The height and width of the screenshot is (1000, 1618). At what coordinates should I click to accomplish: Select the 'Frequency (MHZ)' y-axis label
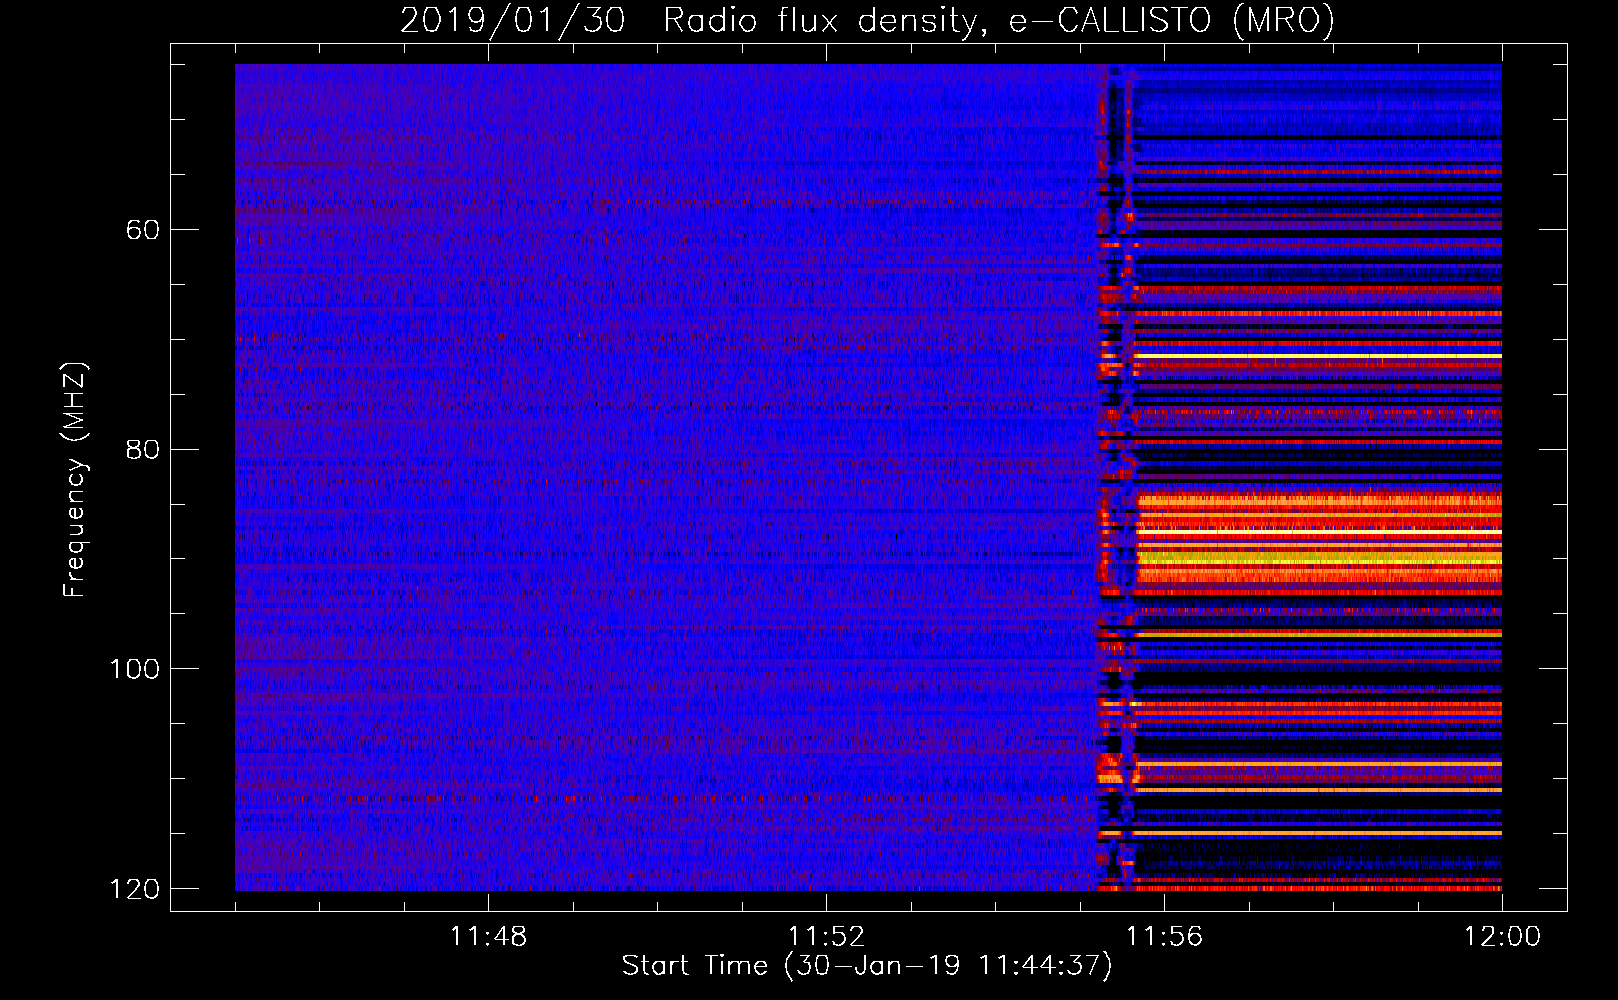(75, 479)
